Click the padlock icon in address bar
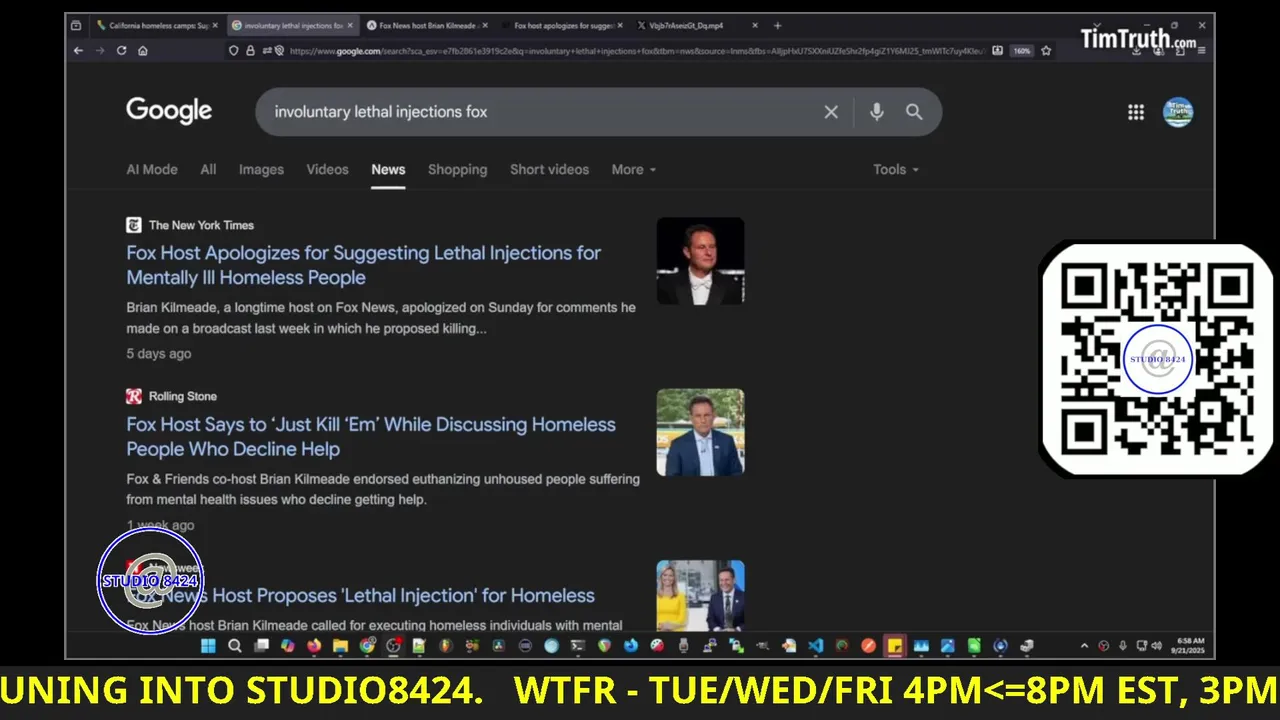The height and width of the screenshot is (720, 1280). 250,51
